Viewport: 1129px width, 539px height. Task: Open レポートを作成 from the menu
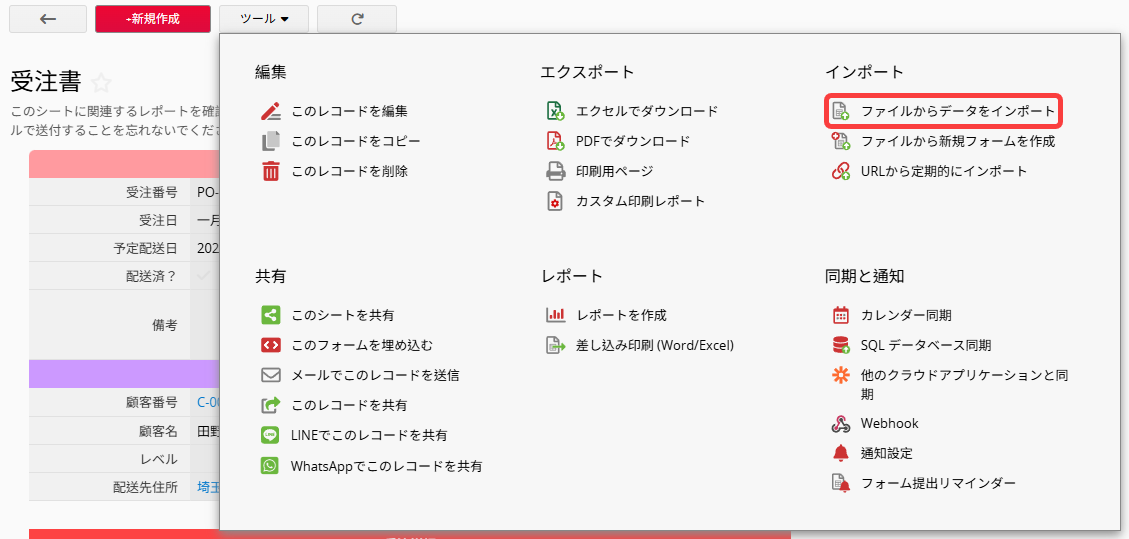tap(620, 315)
